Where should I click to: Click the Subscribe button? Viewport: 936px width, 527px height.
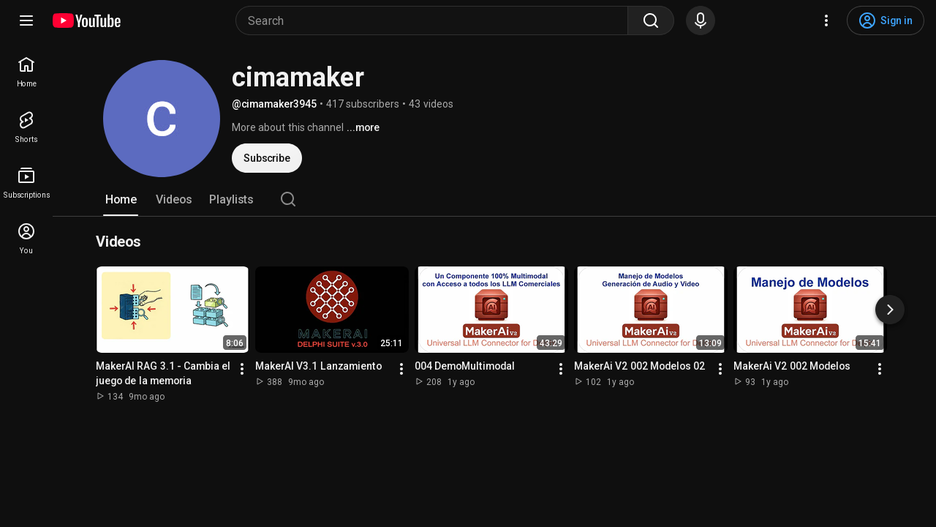tap(267, 158)
